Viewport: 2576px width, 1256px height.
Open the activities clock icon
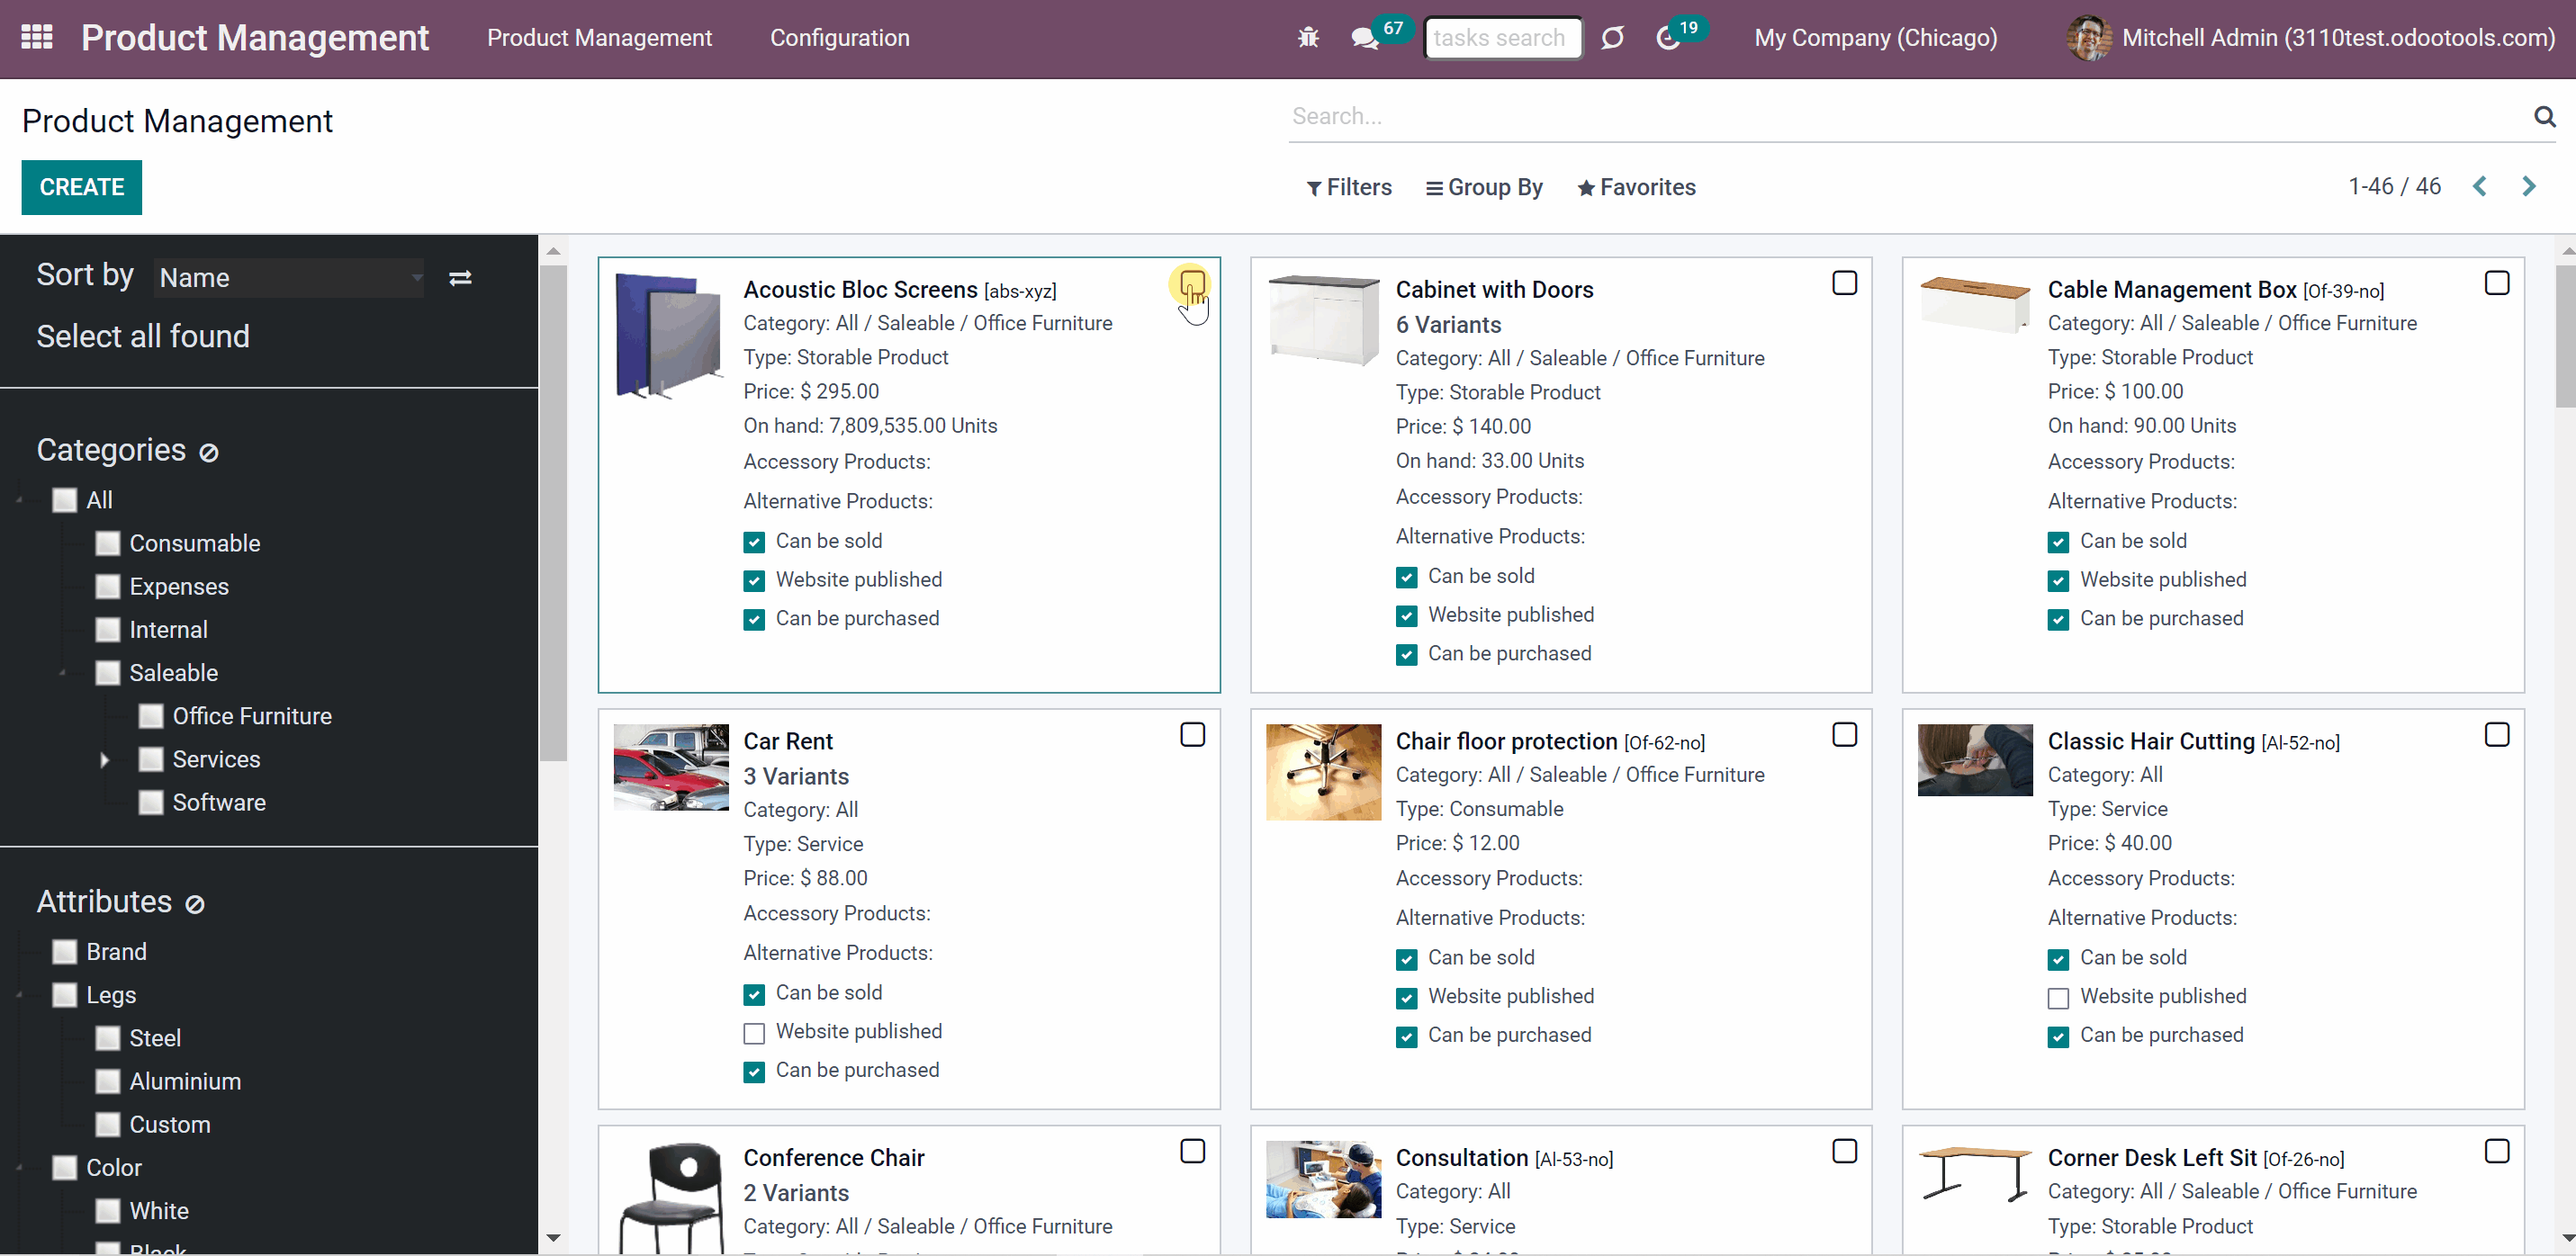[x=1667, y=38]
